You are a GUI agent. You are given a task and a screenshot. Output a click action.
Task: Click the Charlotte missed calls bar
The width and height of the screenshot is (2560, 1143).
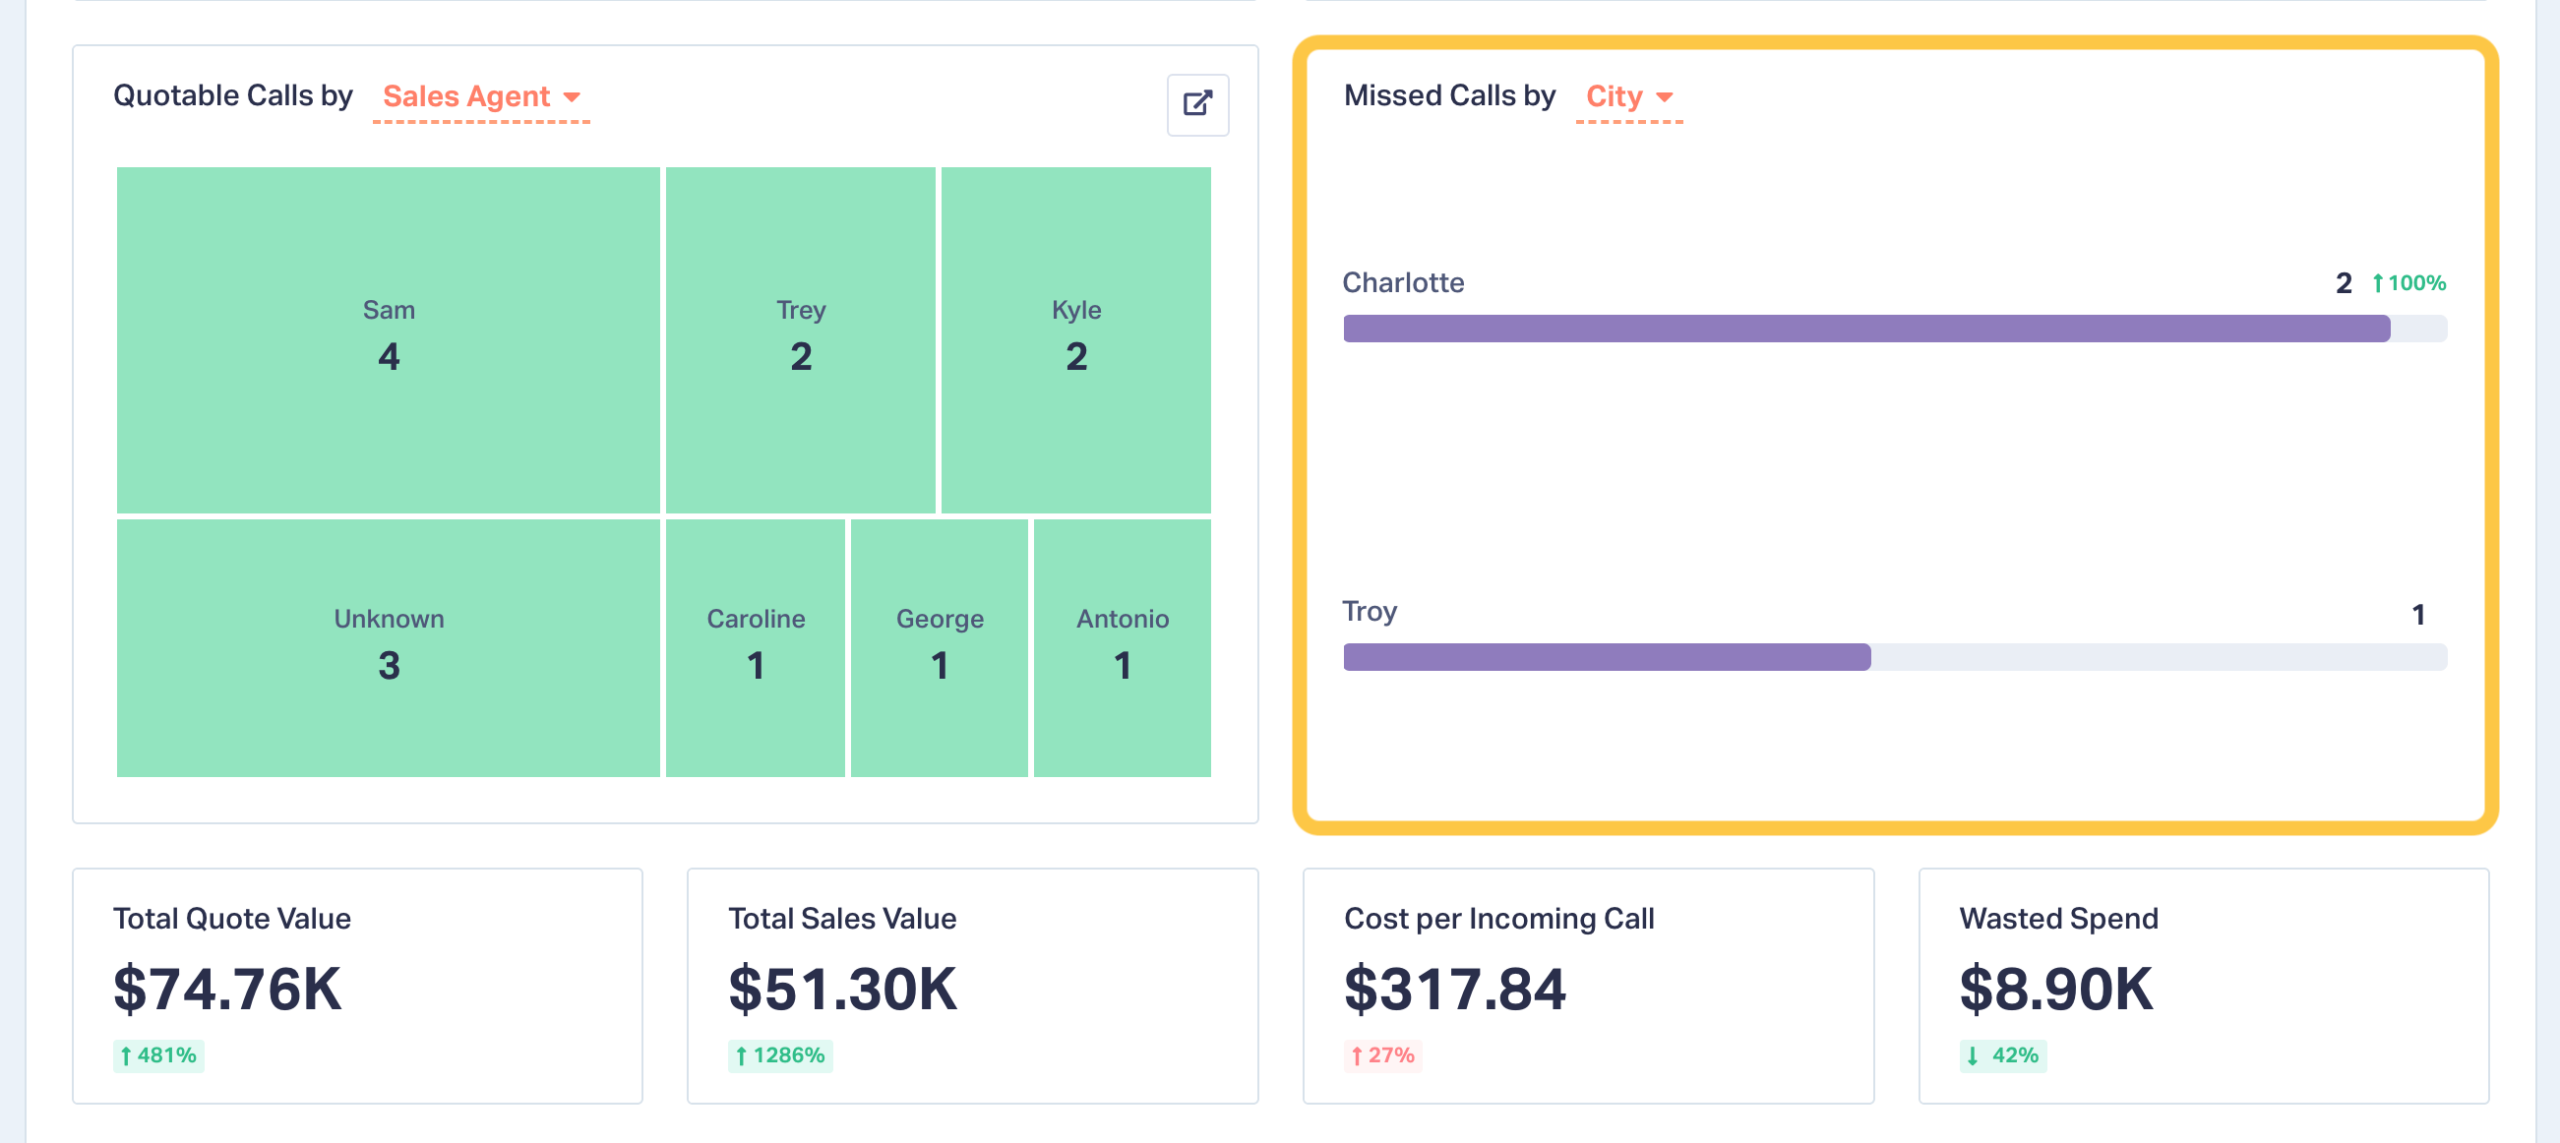[1866, 329]
